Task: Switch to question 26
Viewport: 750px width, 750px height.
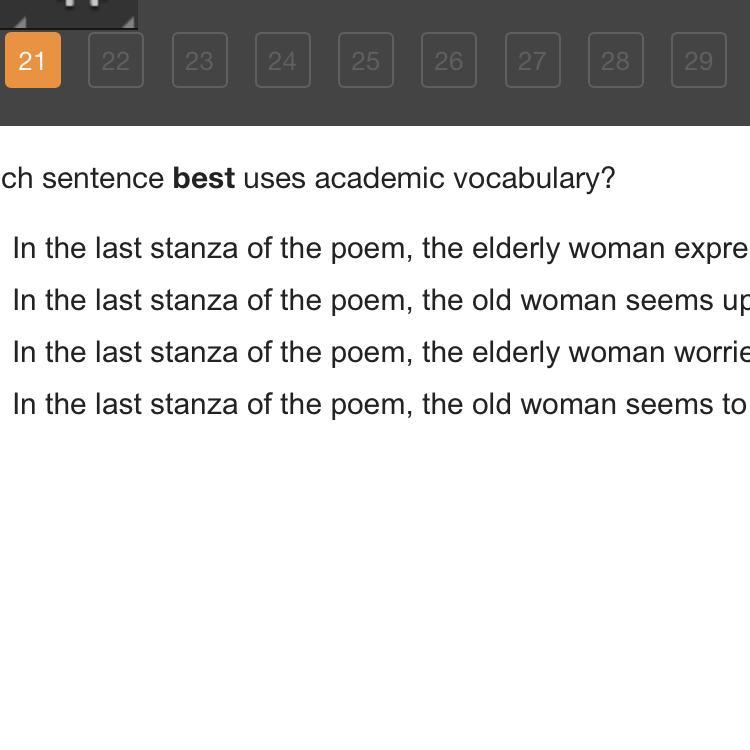Action: (448, 60)
